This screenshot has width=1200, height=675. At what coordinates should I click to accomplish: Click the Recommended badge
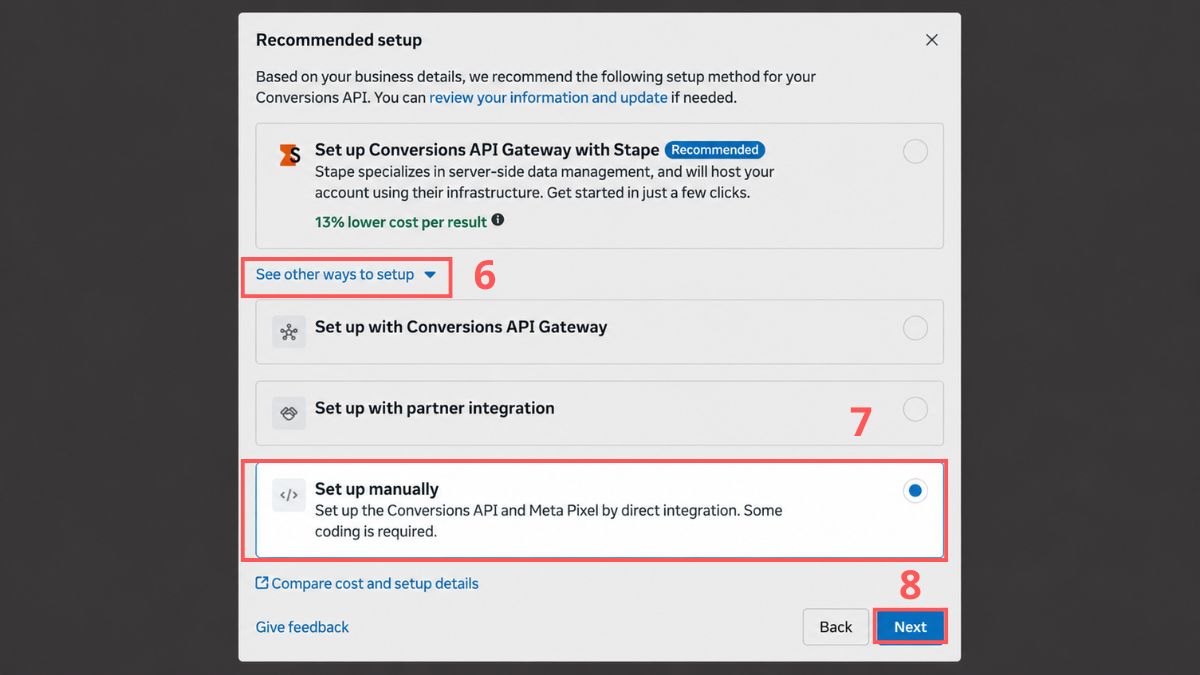[715, 150]
